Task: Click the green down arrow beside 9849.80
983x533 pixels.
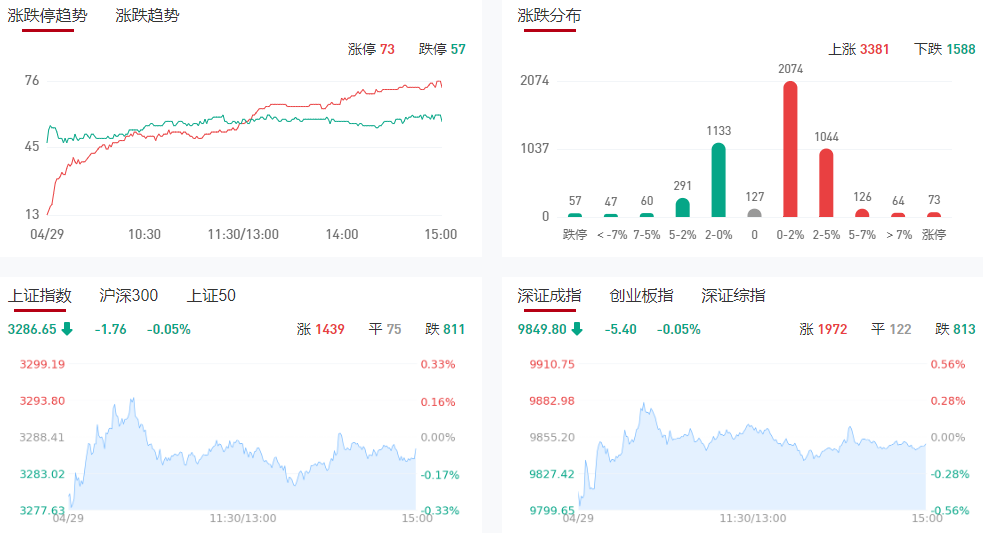Action: tap(577, 329)
